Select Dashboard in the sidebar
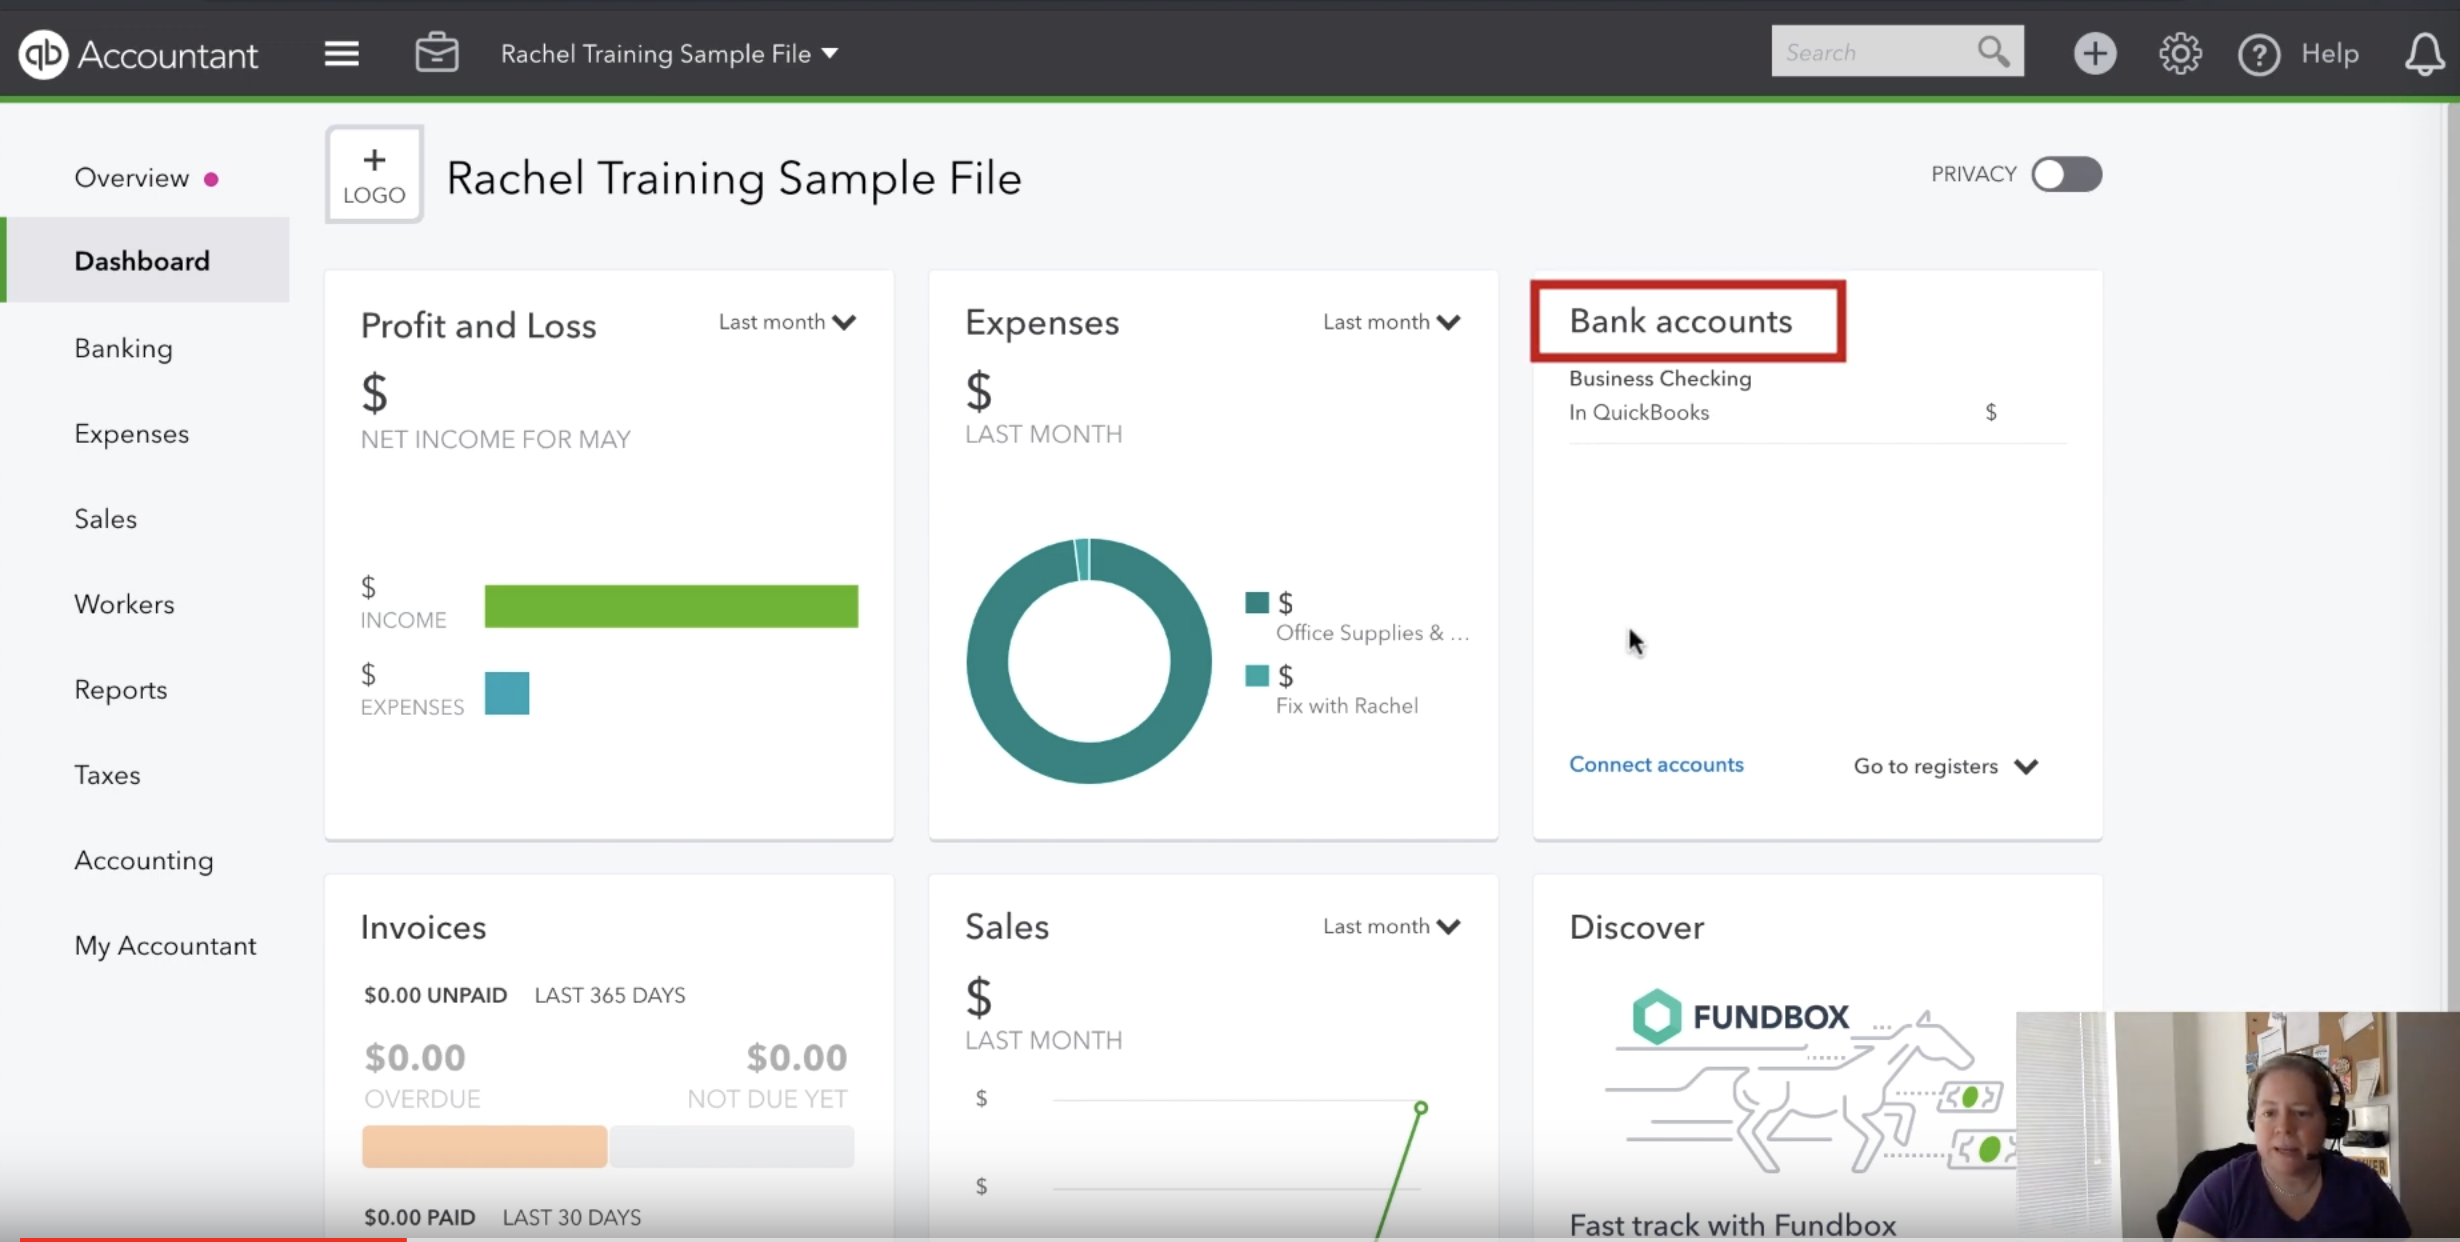 (x=146, y=260)
